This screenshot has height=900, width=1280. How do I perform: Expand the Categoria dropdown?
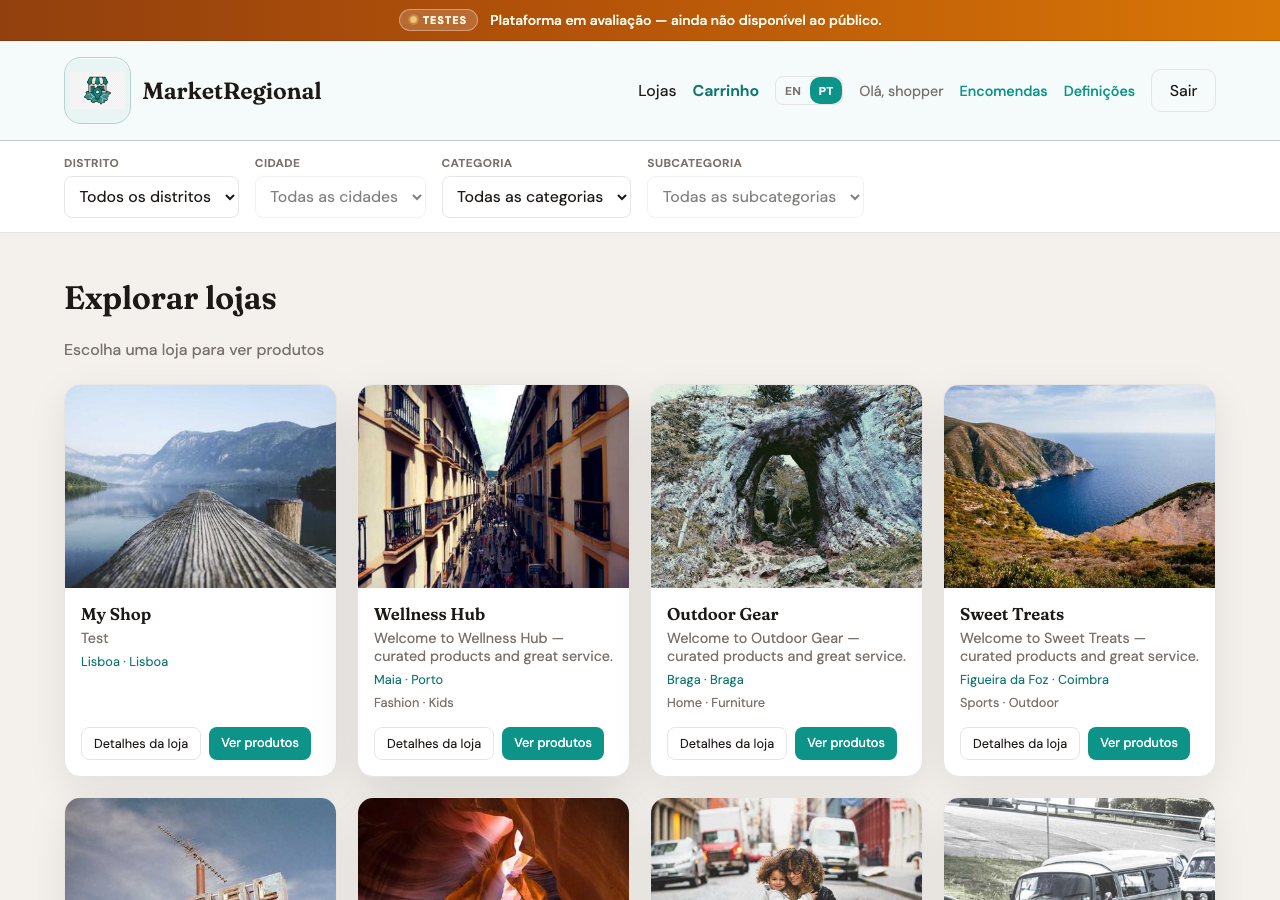(x=536, y=197)
